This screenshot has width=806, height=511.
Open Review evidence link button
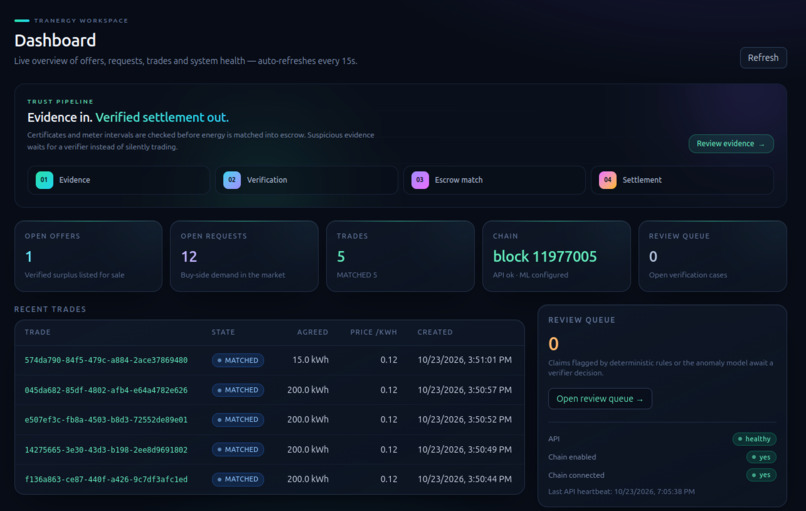[730, 143]
